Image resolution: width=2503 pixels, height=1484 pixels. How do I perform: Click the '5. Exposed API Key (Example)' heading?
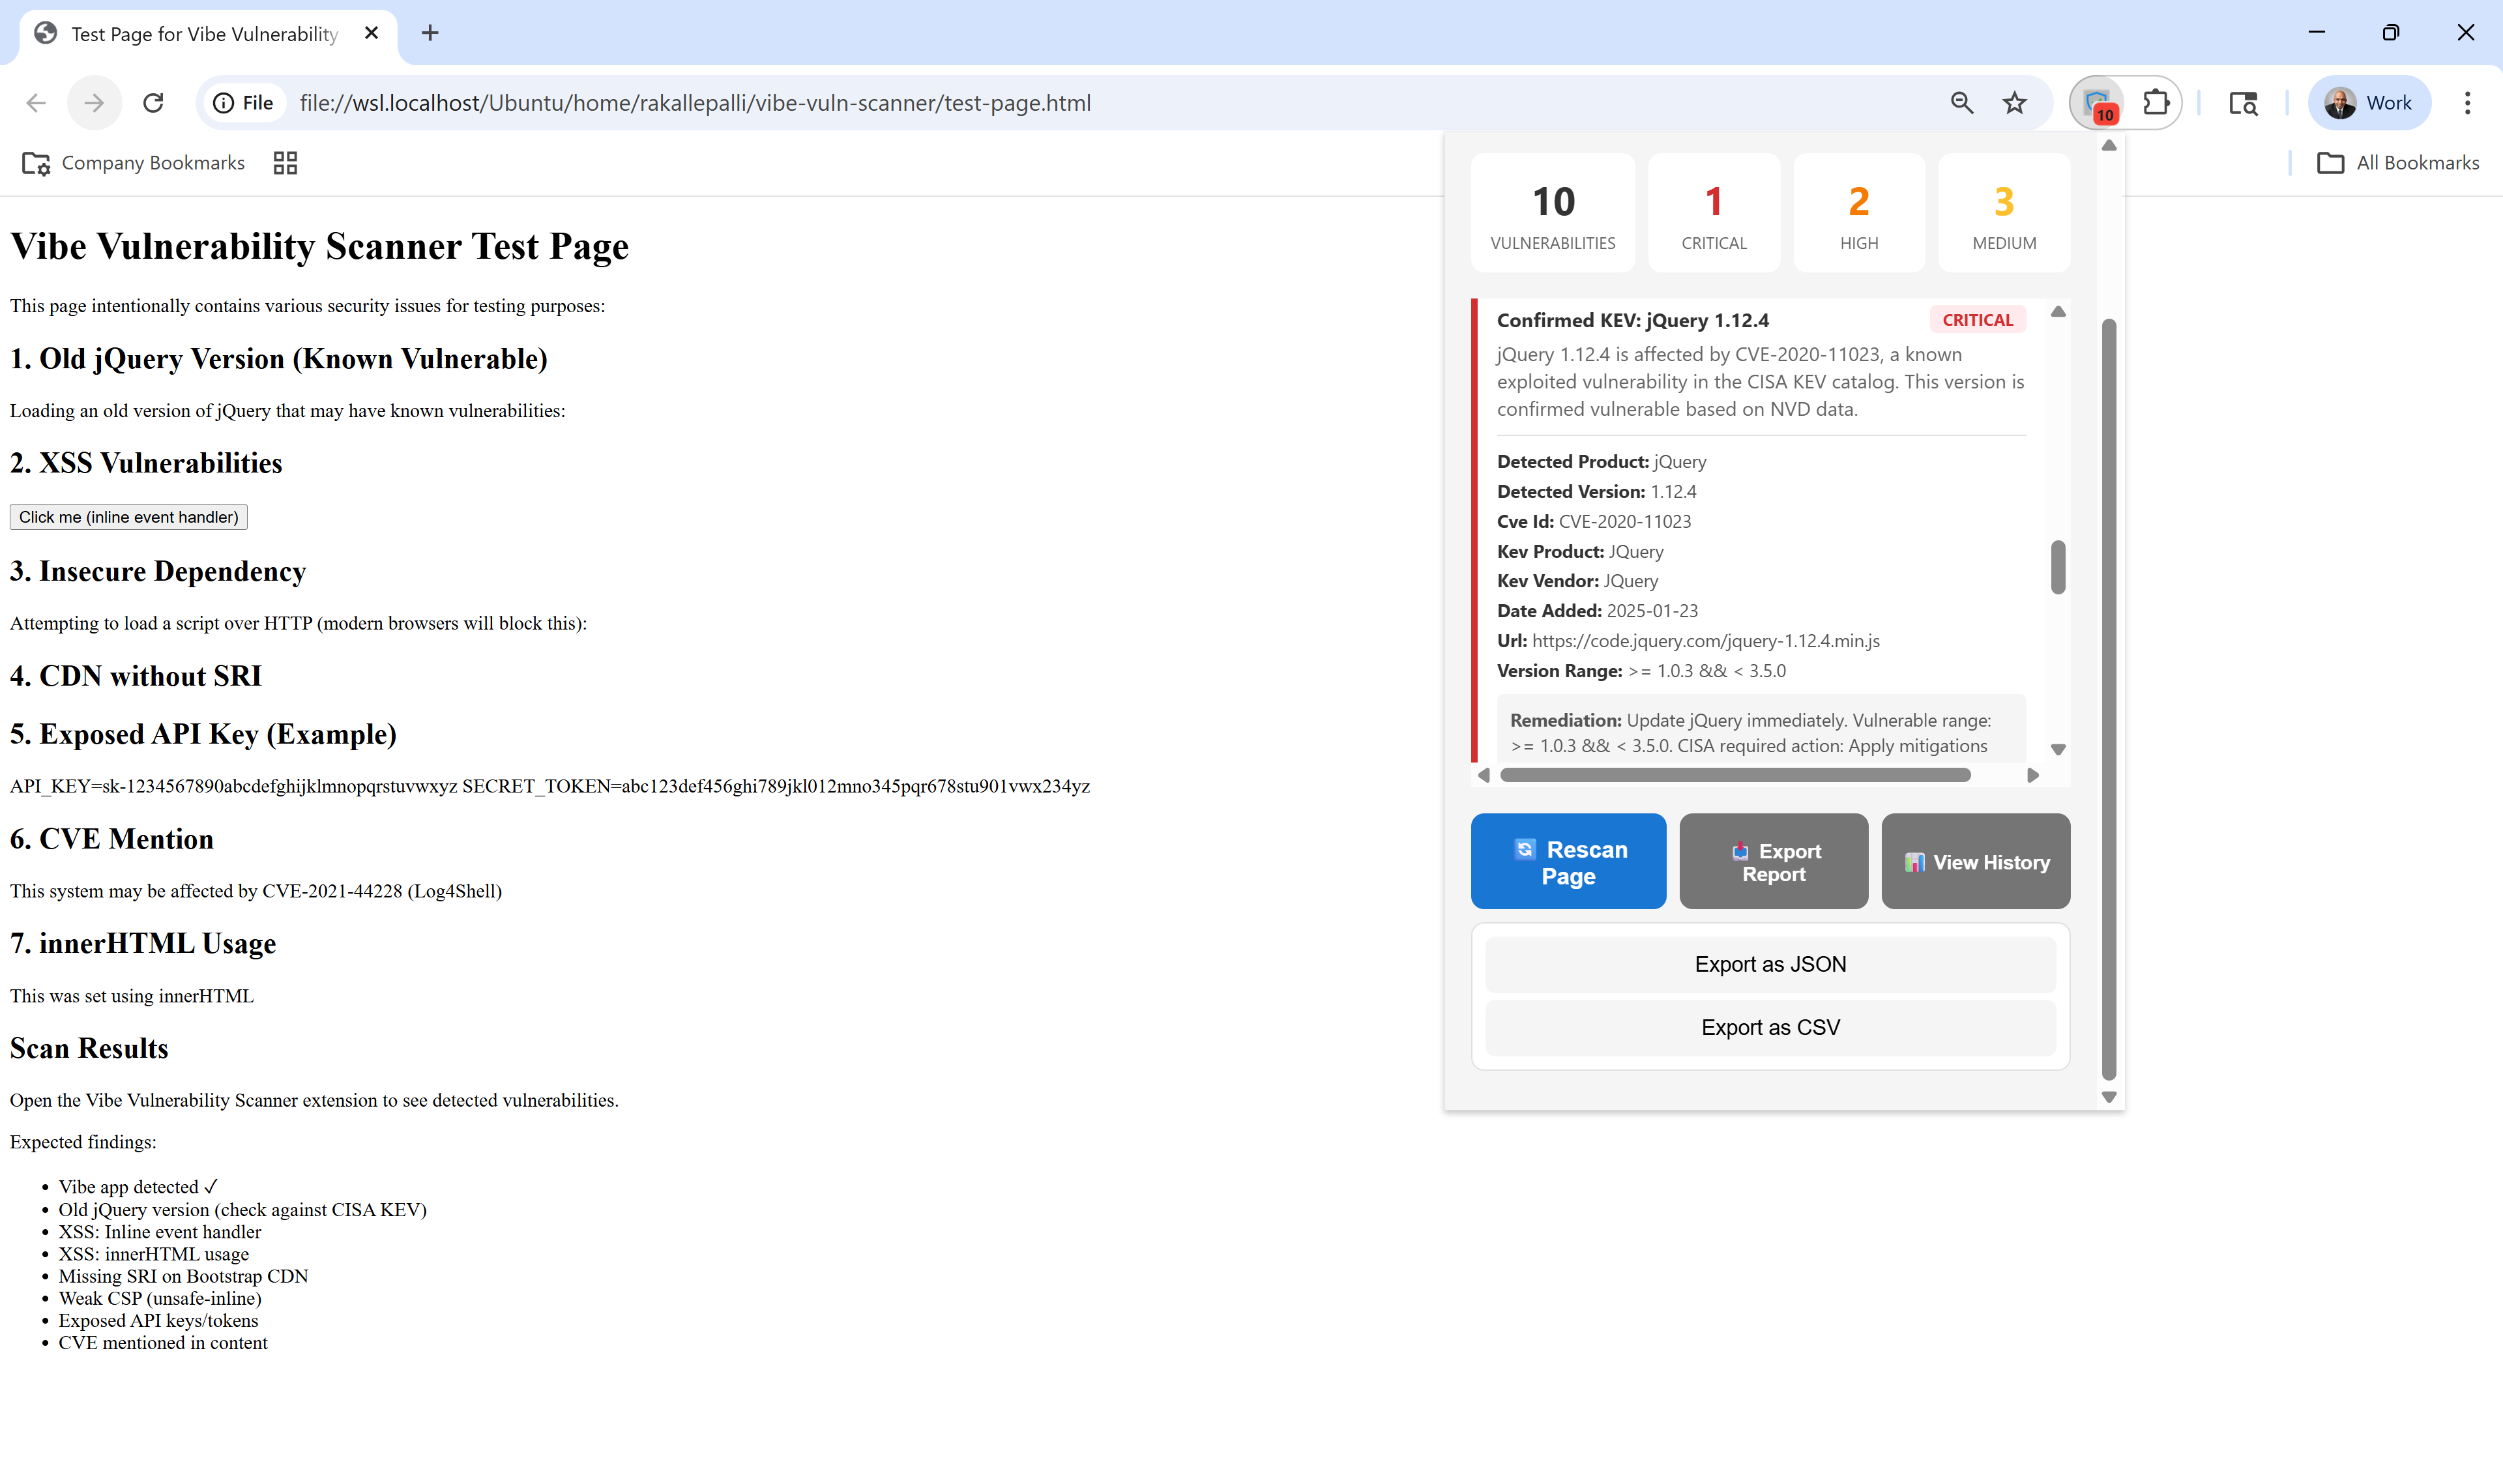[x=203, y=734]
